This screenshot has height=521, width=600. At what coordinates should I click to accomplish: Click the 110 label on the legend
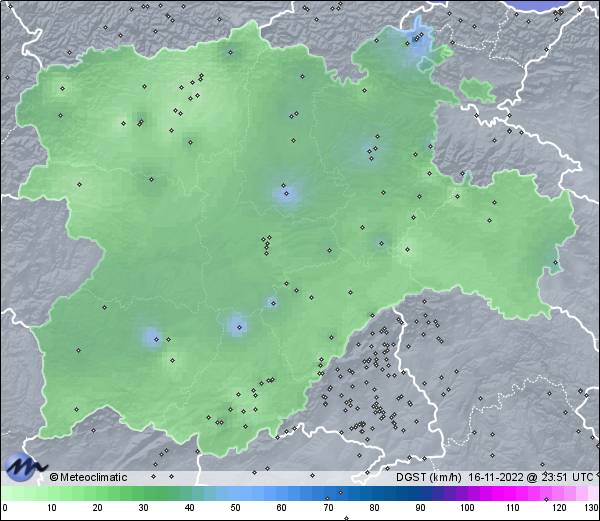[513, 508]
